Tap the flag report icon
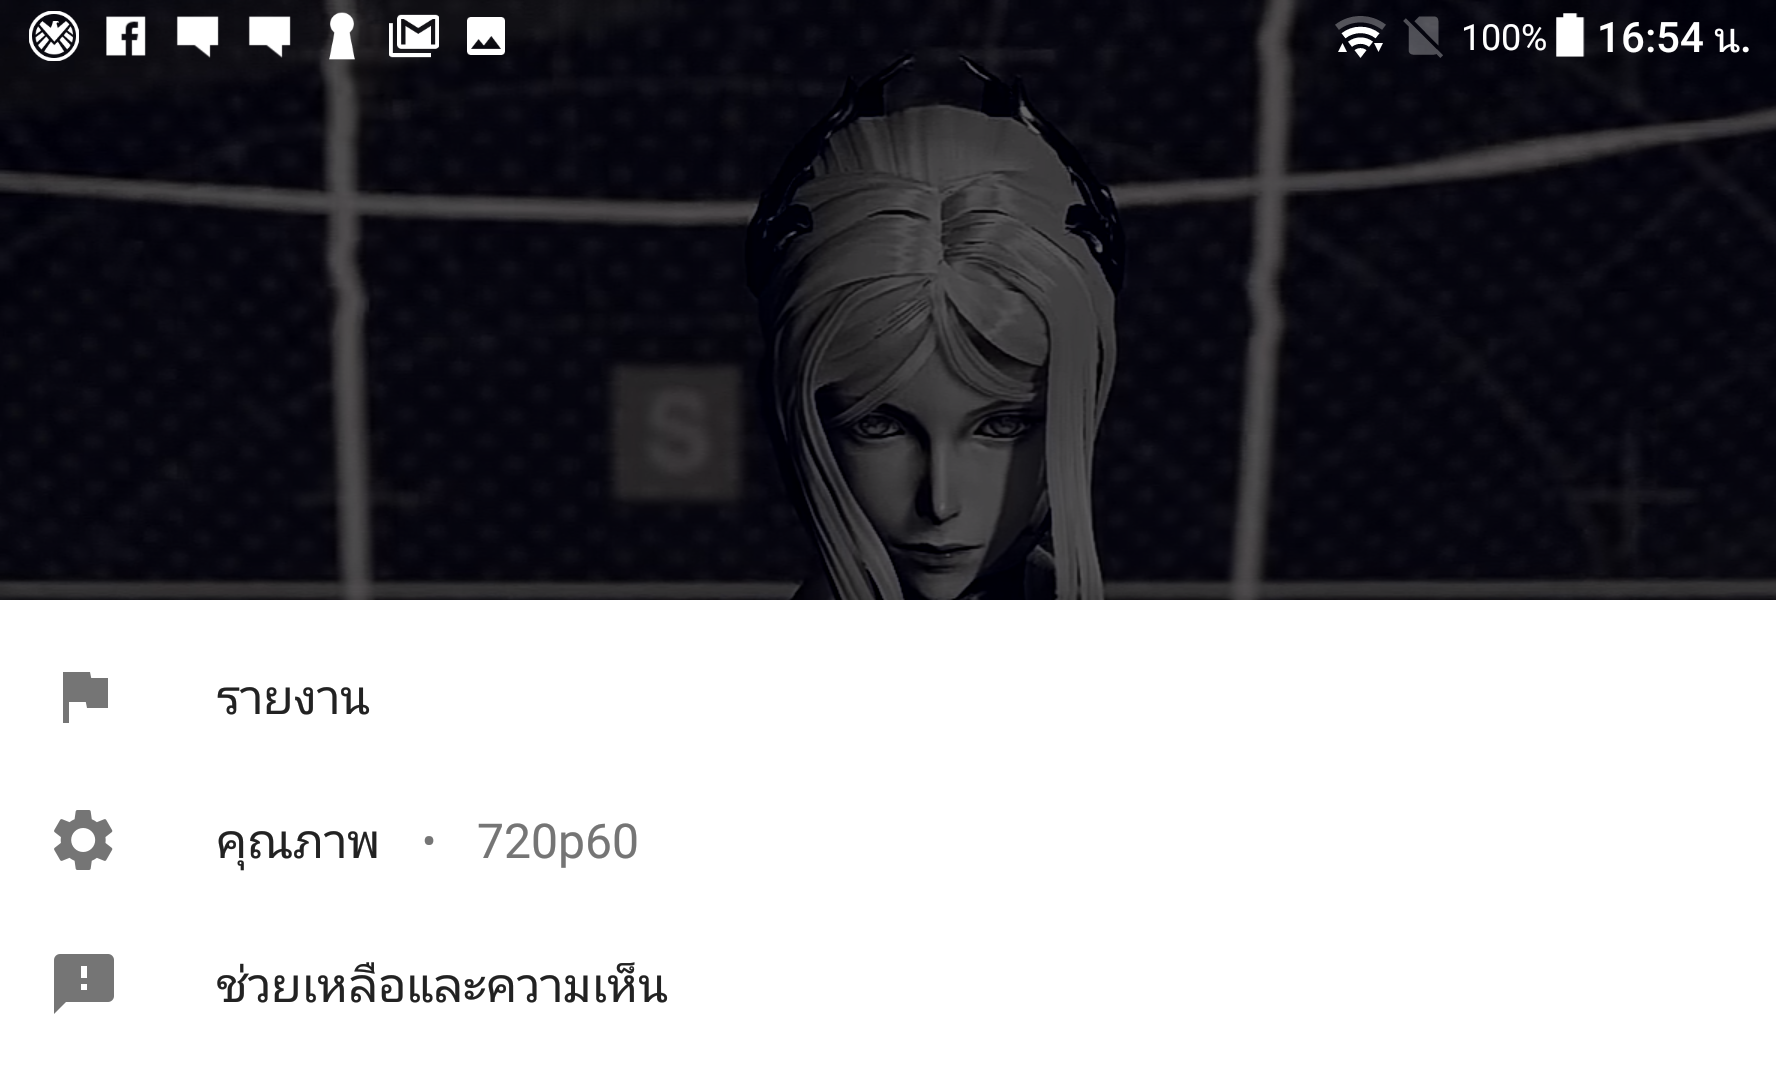The image size is (1776, 1080). pos(85,697)
